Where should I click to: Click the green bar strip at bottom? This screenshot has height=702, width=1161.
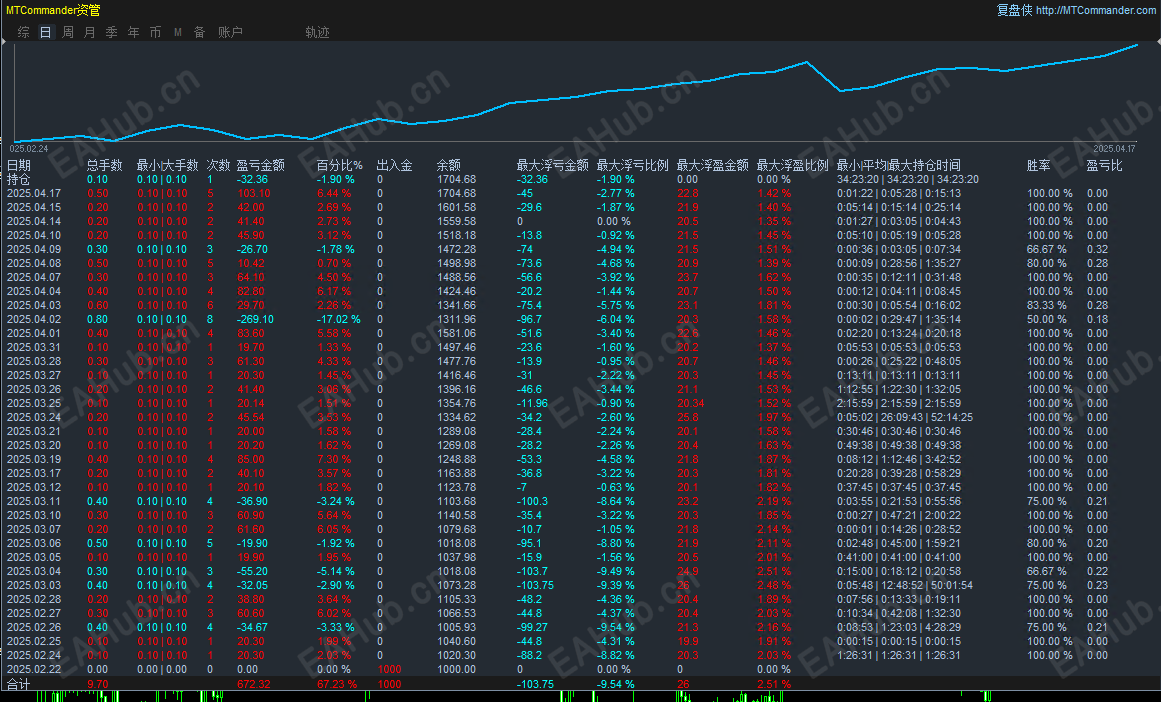(x=580, y=697)
